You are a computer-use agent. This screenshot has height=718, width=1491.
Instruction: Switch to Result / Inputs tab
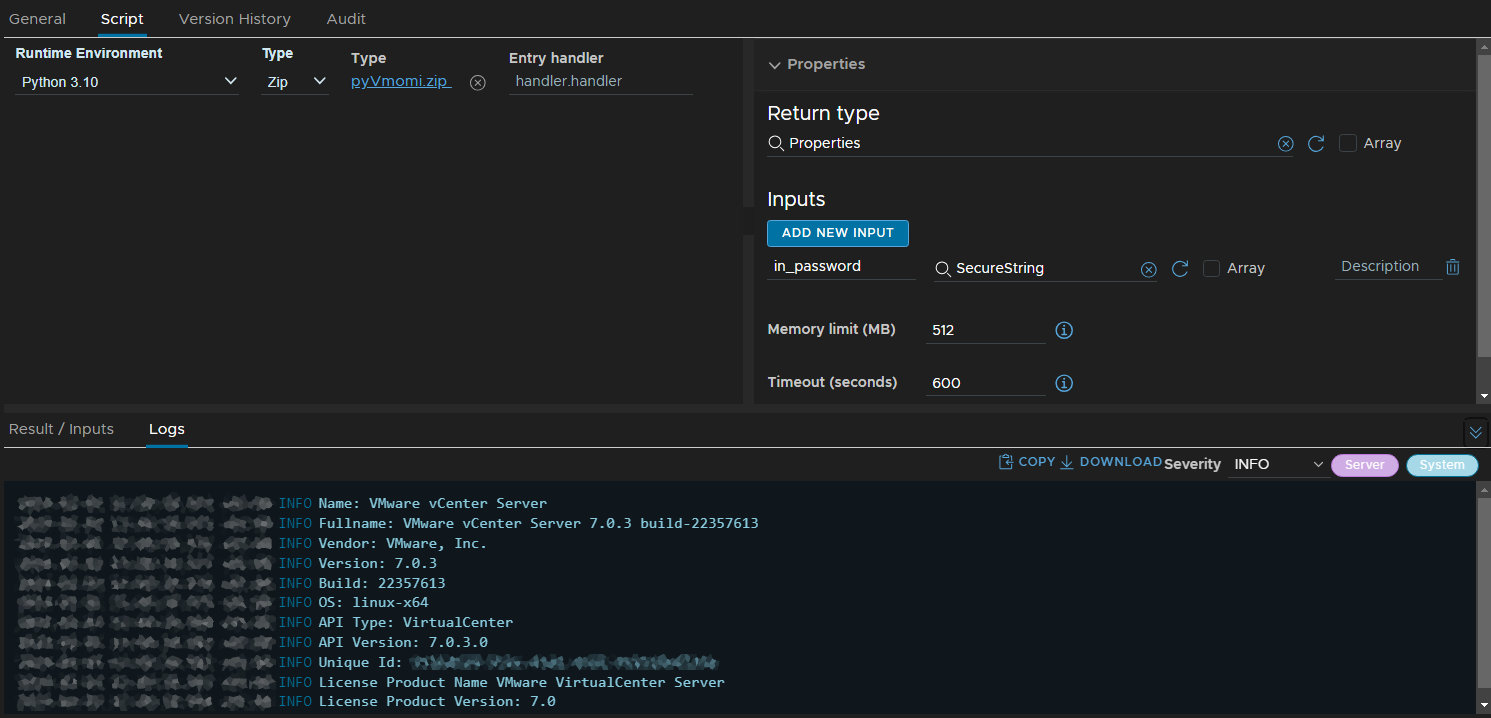point(61,429)
